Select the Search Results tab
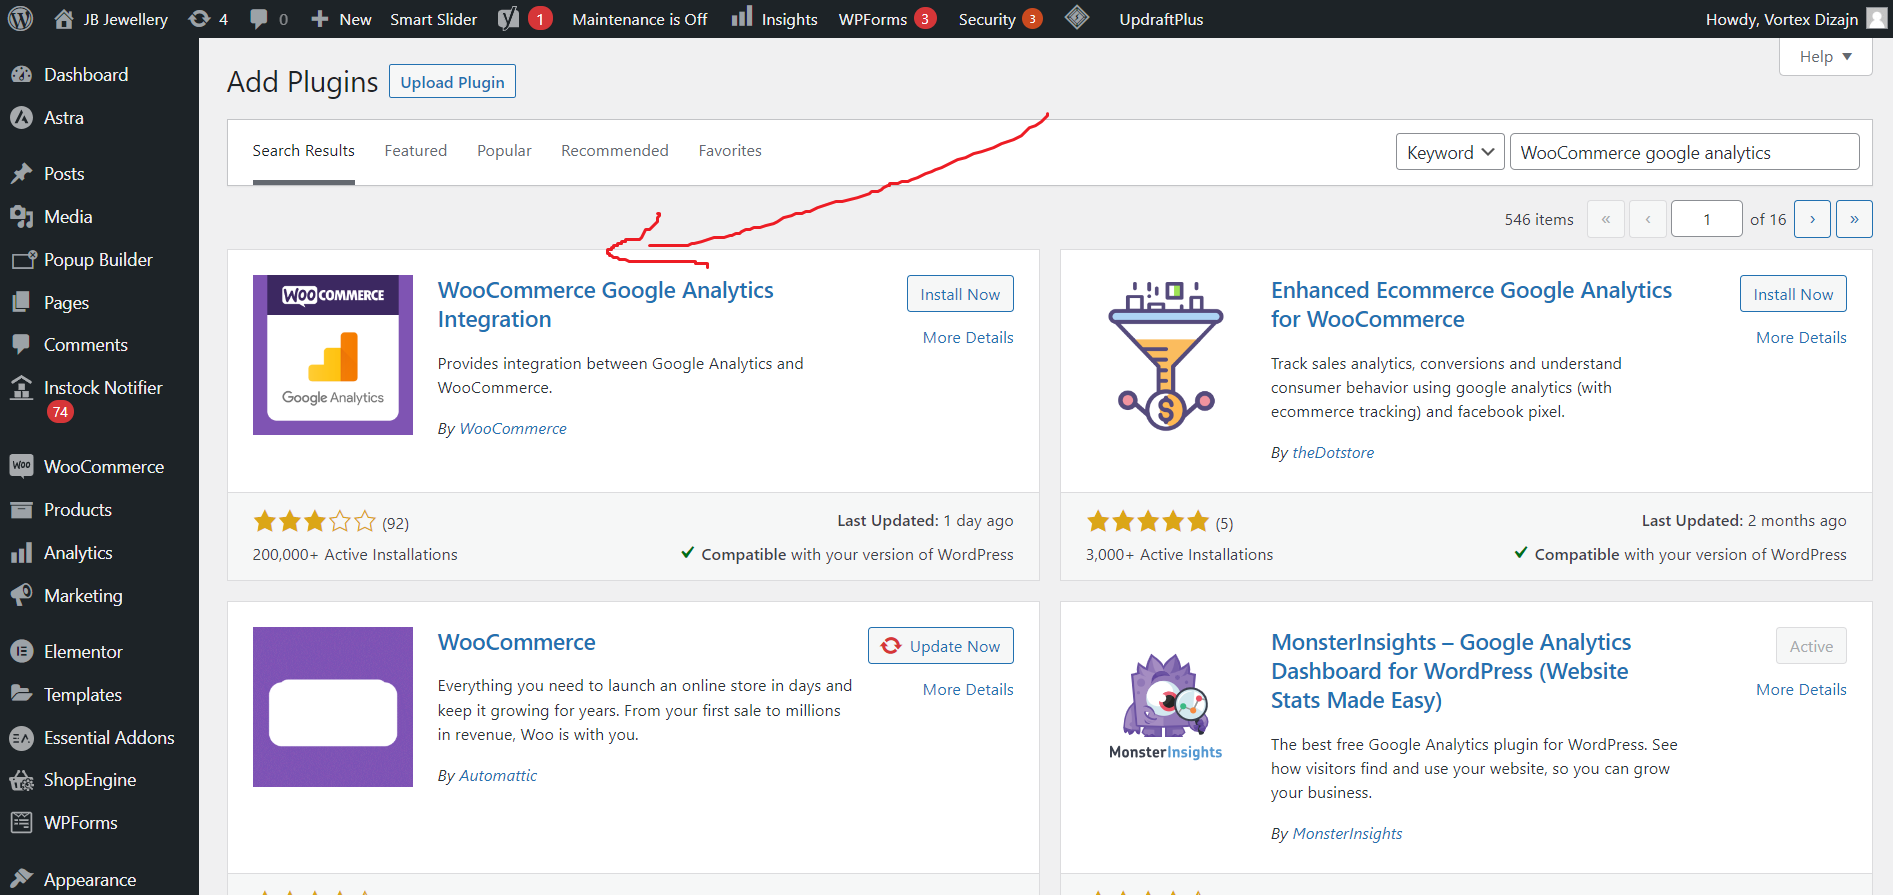The image size is (1893, 895). pos(304,151)
